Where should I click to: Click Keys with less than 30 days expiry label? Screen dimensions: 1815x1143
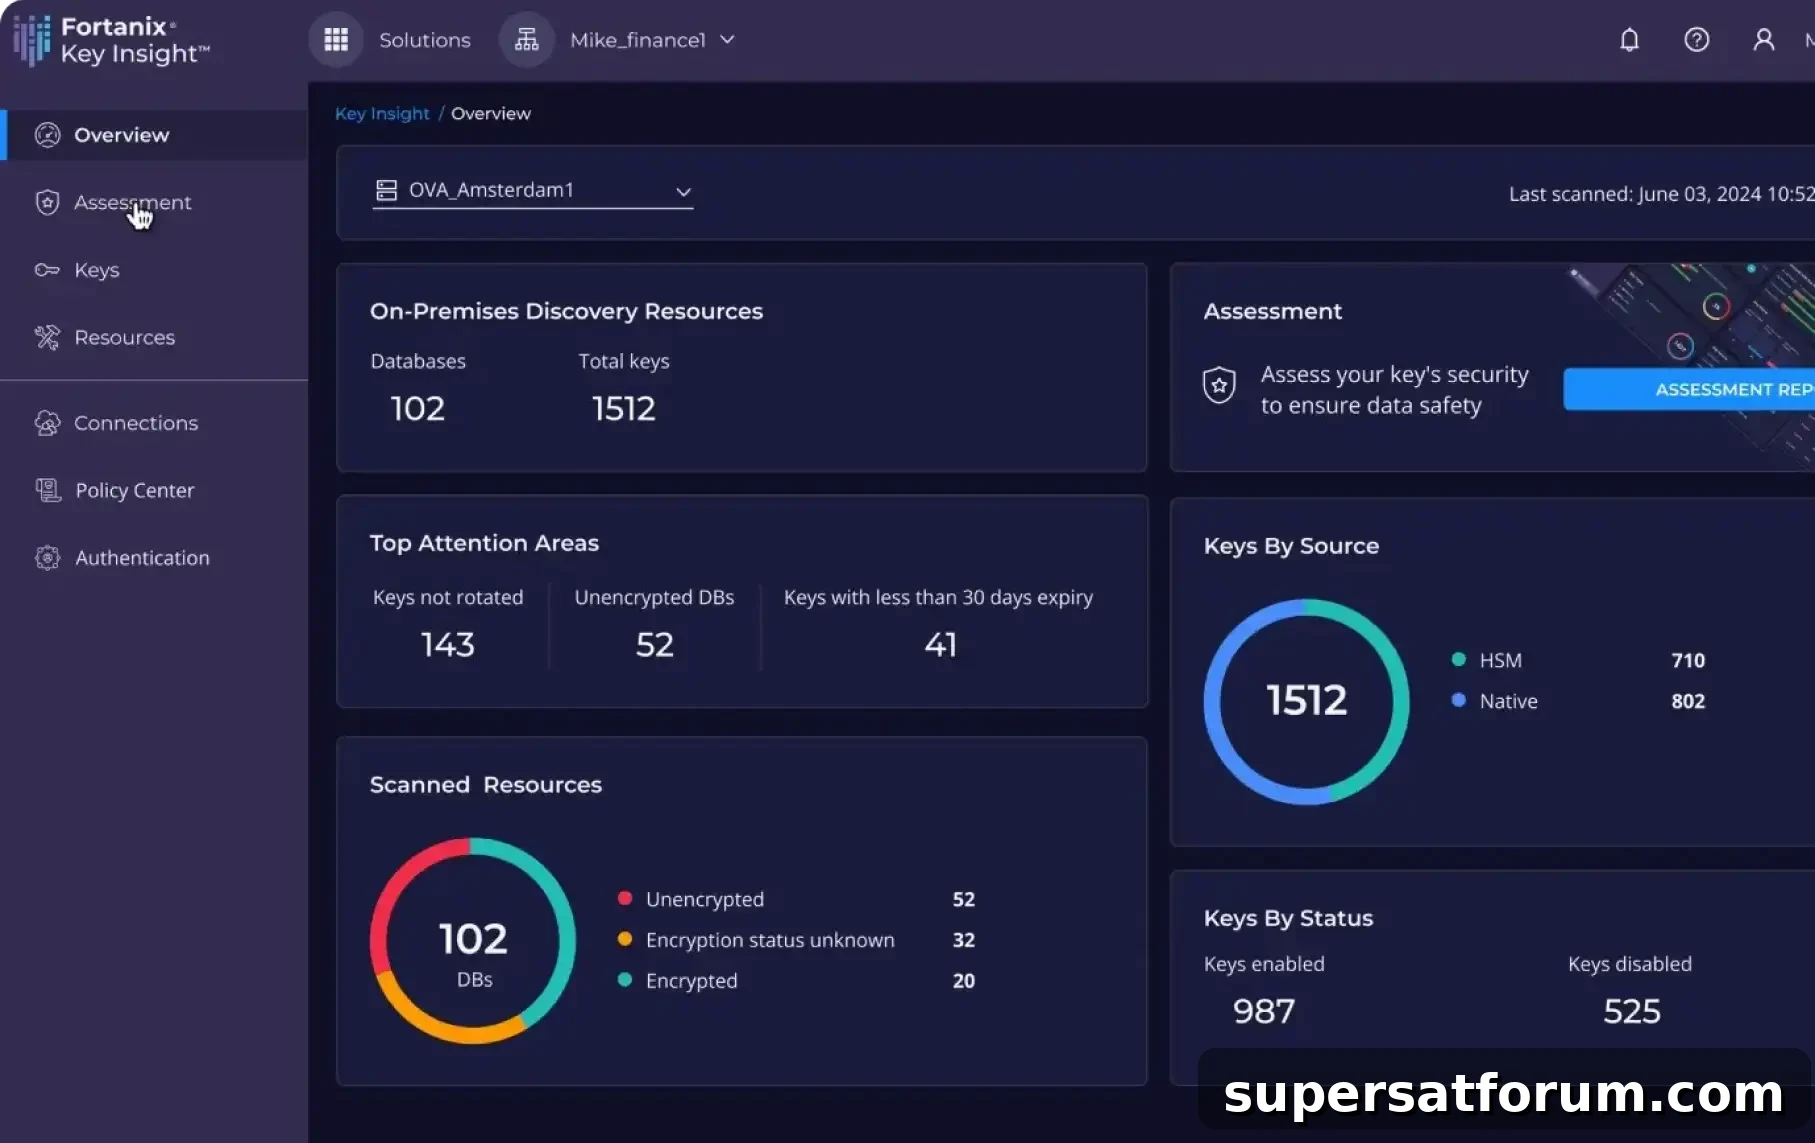(x=938, y=598)
